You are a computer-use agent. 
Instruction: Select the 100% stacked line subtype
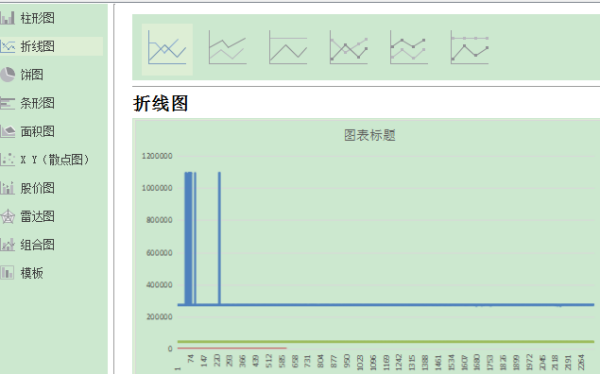[288, 48]
